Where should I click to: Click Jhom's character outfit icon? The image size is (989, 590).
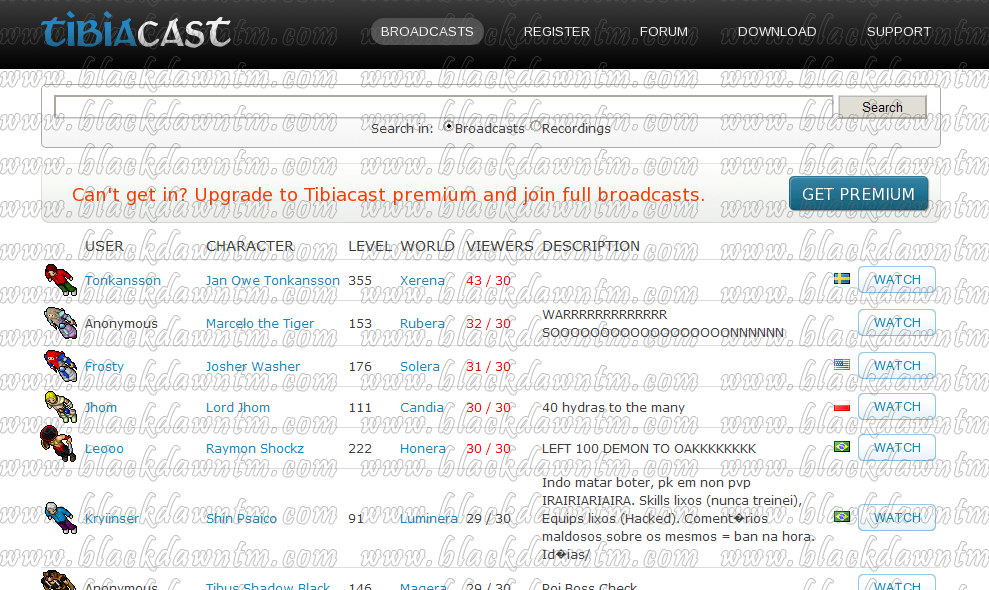pyautogui.click(x=61, y=407)
